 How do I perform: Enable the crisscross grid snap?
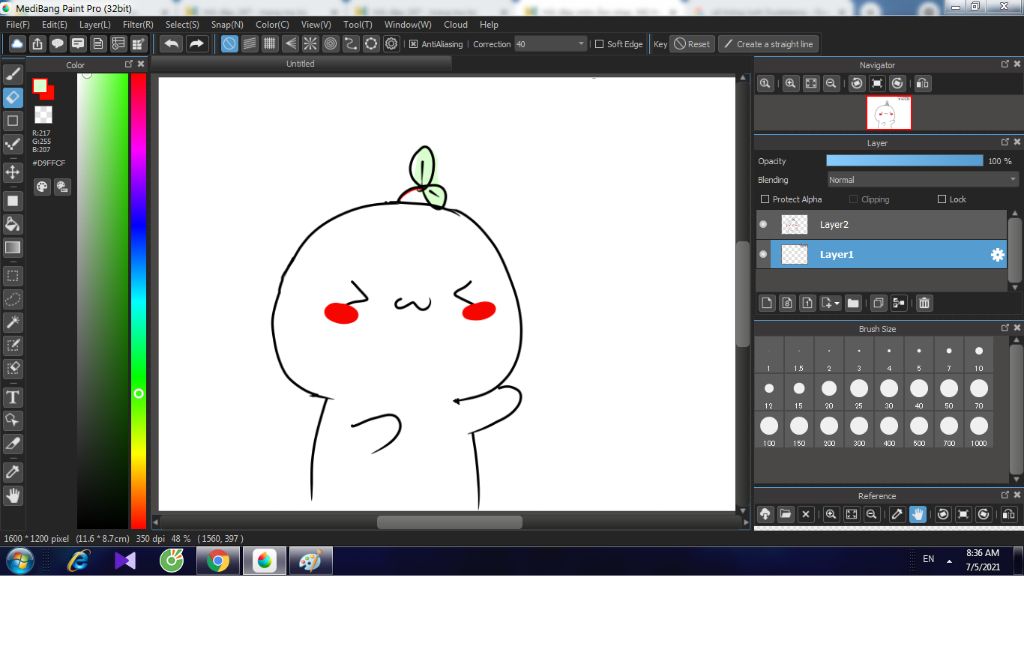[x=270, y=44]
